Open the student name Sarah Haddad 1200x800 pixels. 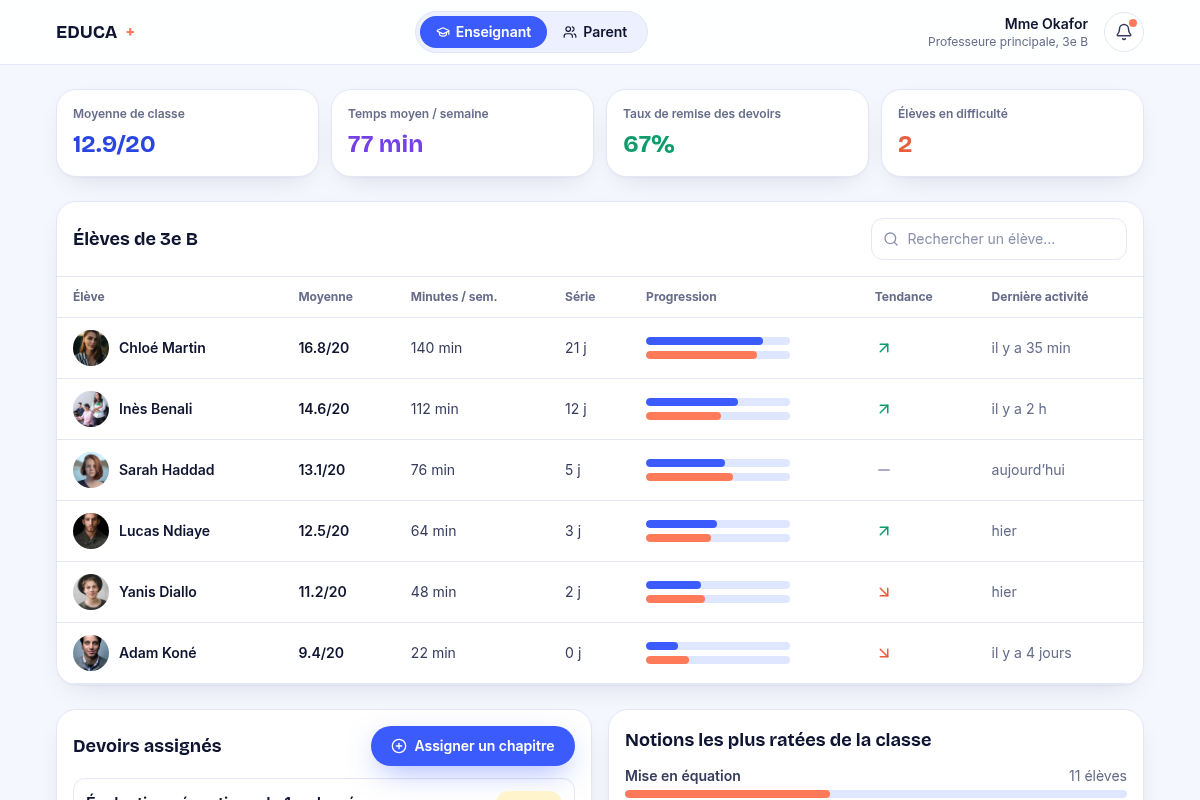tap(167, 470)
